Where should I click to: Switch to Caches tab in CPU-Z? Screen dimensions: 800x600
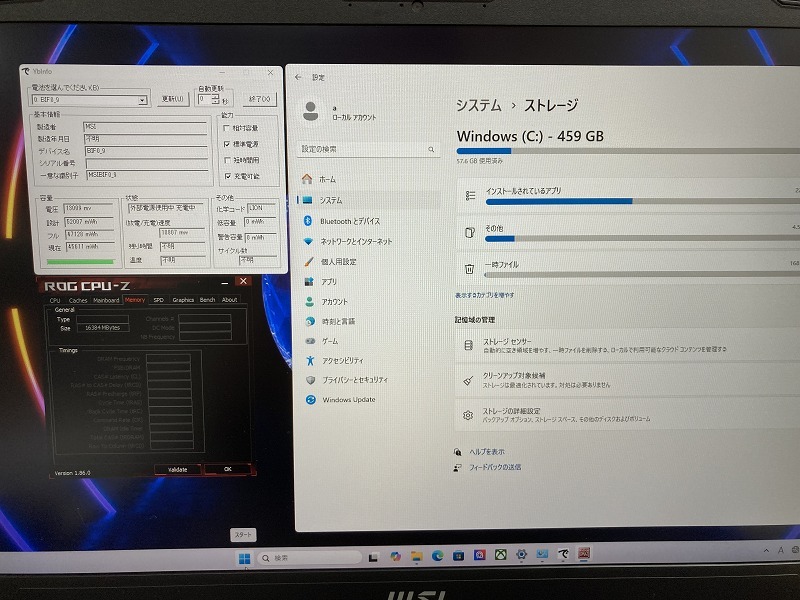tap(78, 301)
